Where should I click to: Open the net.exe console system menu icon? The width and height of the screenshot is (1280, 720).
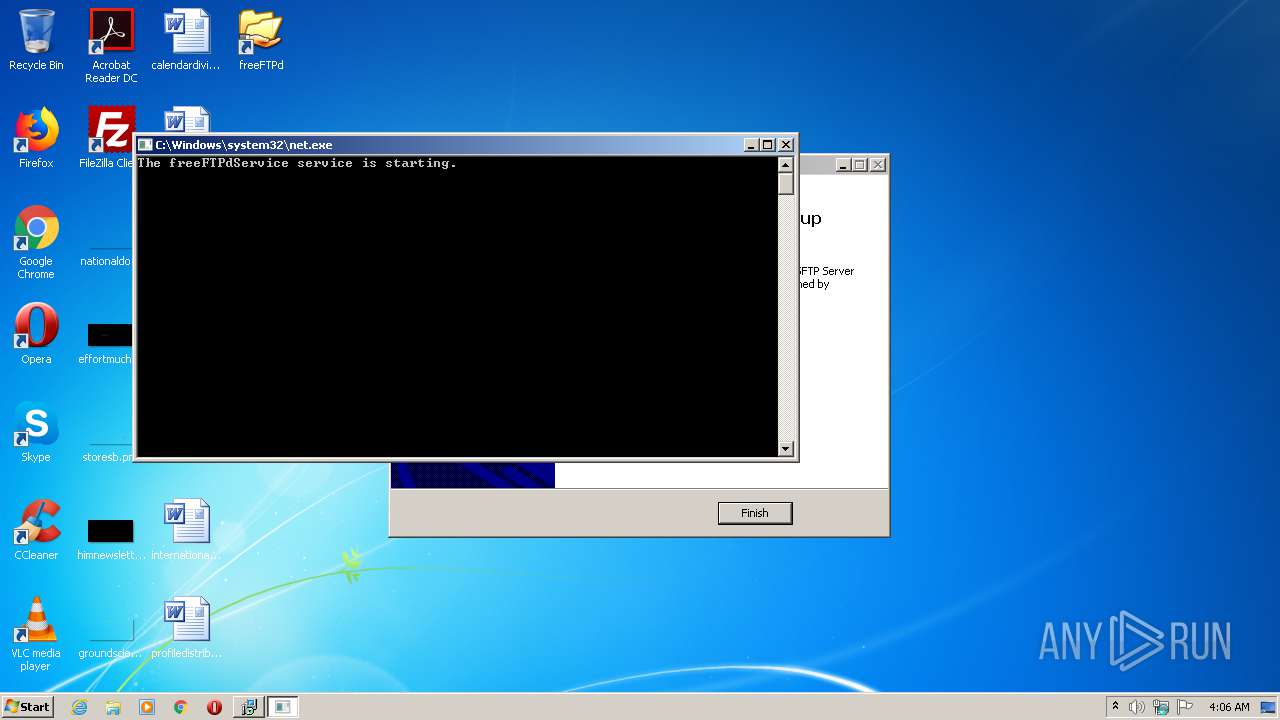pyautogui.click(x=145, y=145)
